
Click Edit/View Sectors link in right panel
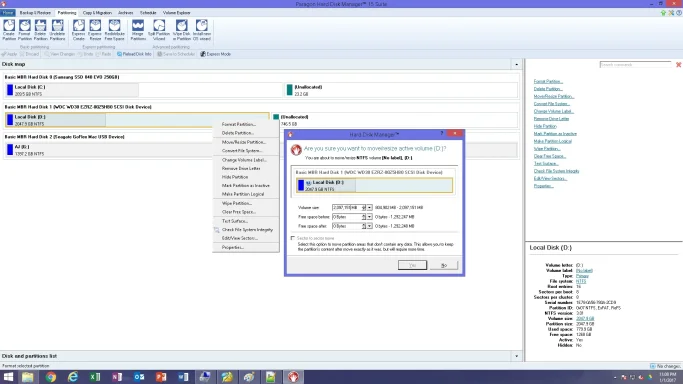tap(550, 179)
